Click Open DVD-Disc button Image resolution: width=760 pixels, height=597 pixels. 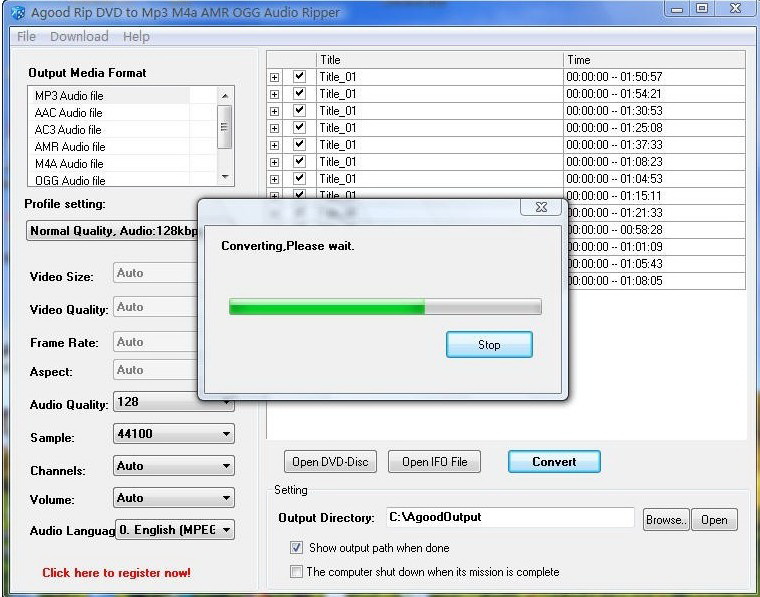(330, 462)
